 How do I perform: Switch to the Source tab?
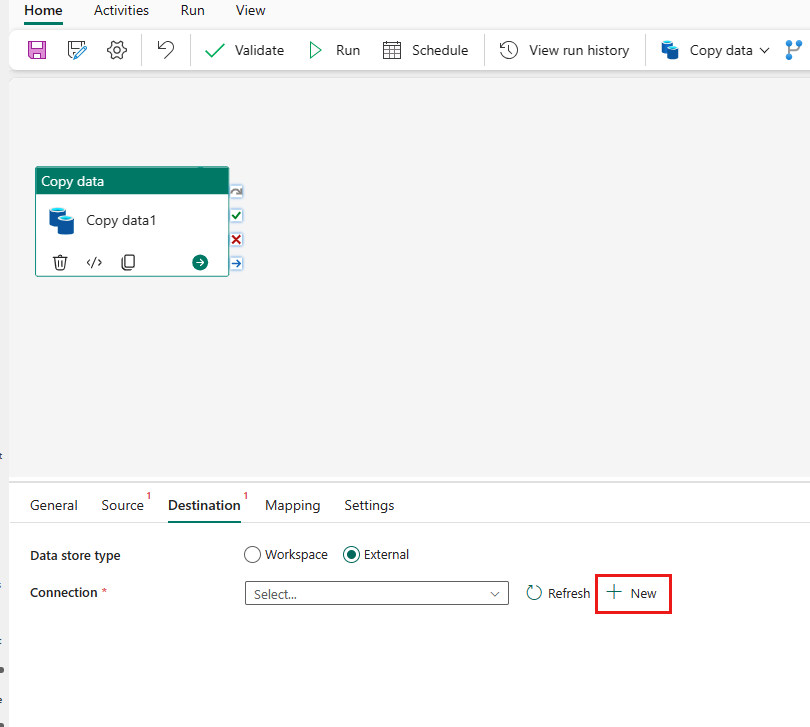(122, 505)
